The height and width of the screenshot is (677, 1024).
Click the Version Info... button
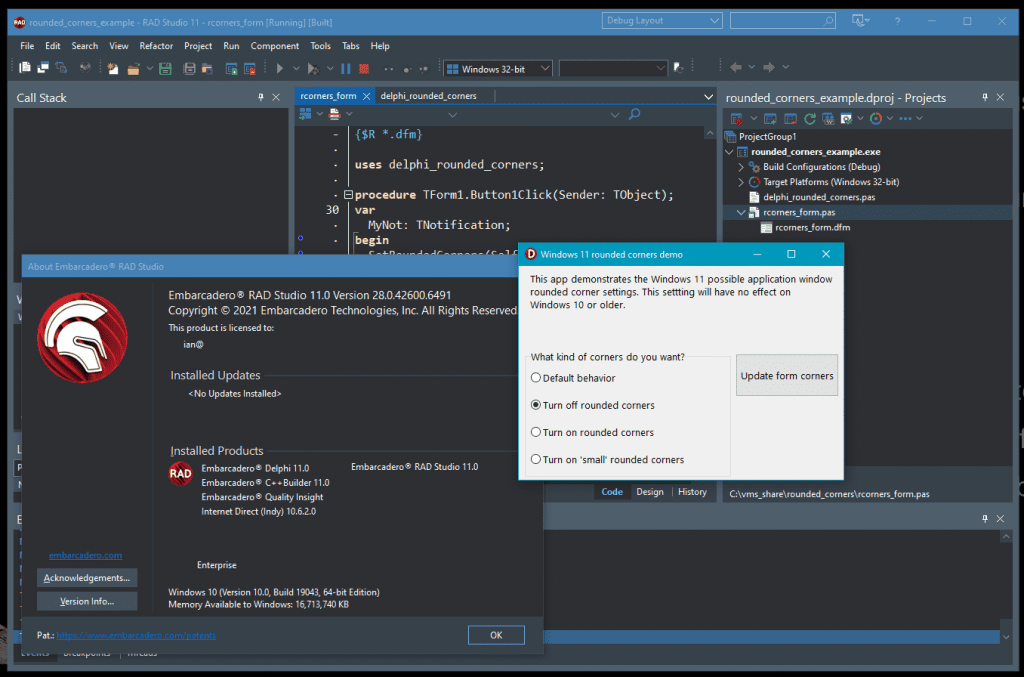point(87,601)
